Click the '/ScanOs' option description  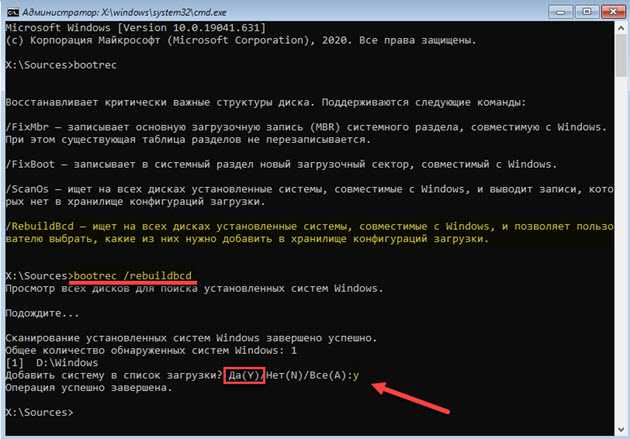click(x=309, y=189)
